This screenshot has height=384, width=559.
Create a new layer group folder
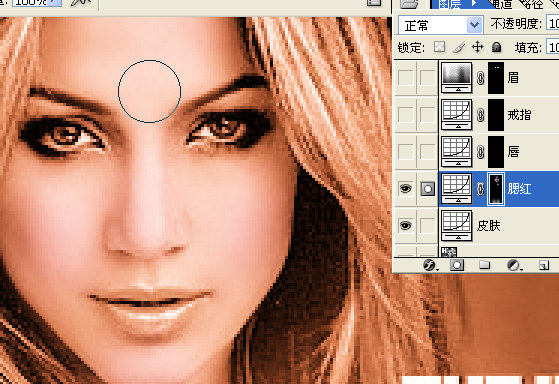(x=484, y=265)
